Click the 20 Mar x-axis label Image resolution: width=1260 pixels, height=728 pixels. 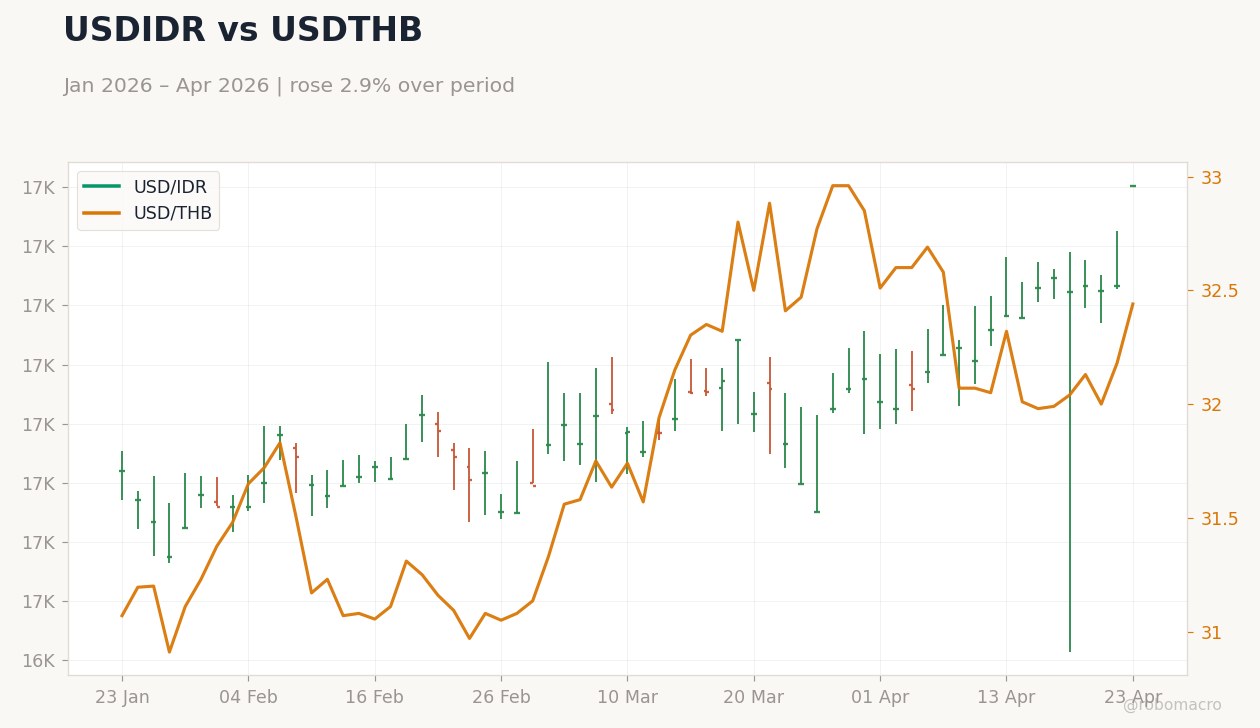[754, 698]
